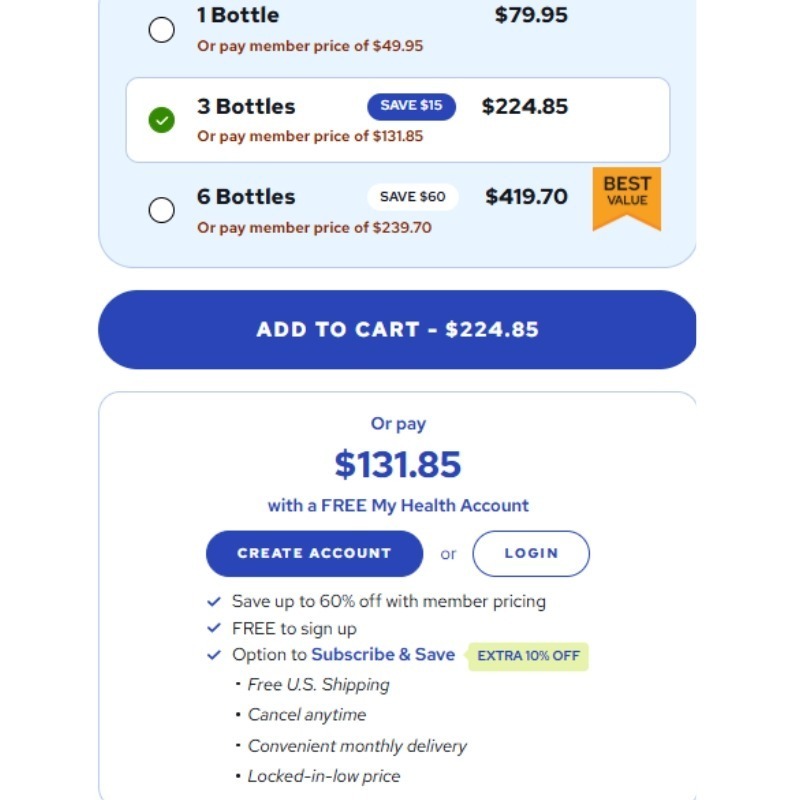800x800 pixels.
Task: Click the Best Value ribbon badge
Action: click(x=627, y=194)
